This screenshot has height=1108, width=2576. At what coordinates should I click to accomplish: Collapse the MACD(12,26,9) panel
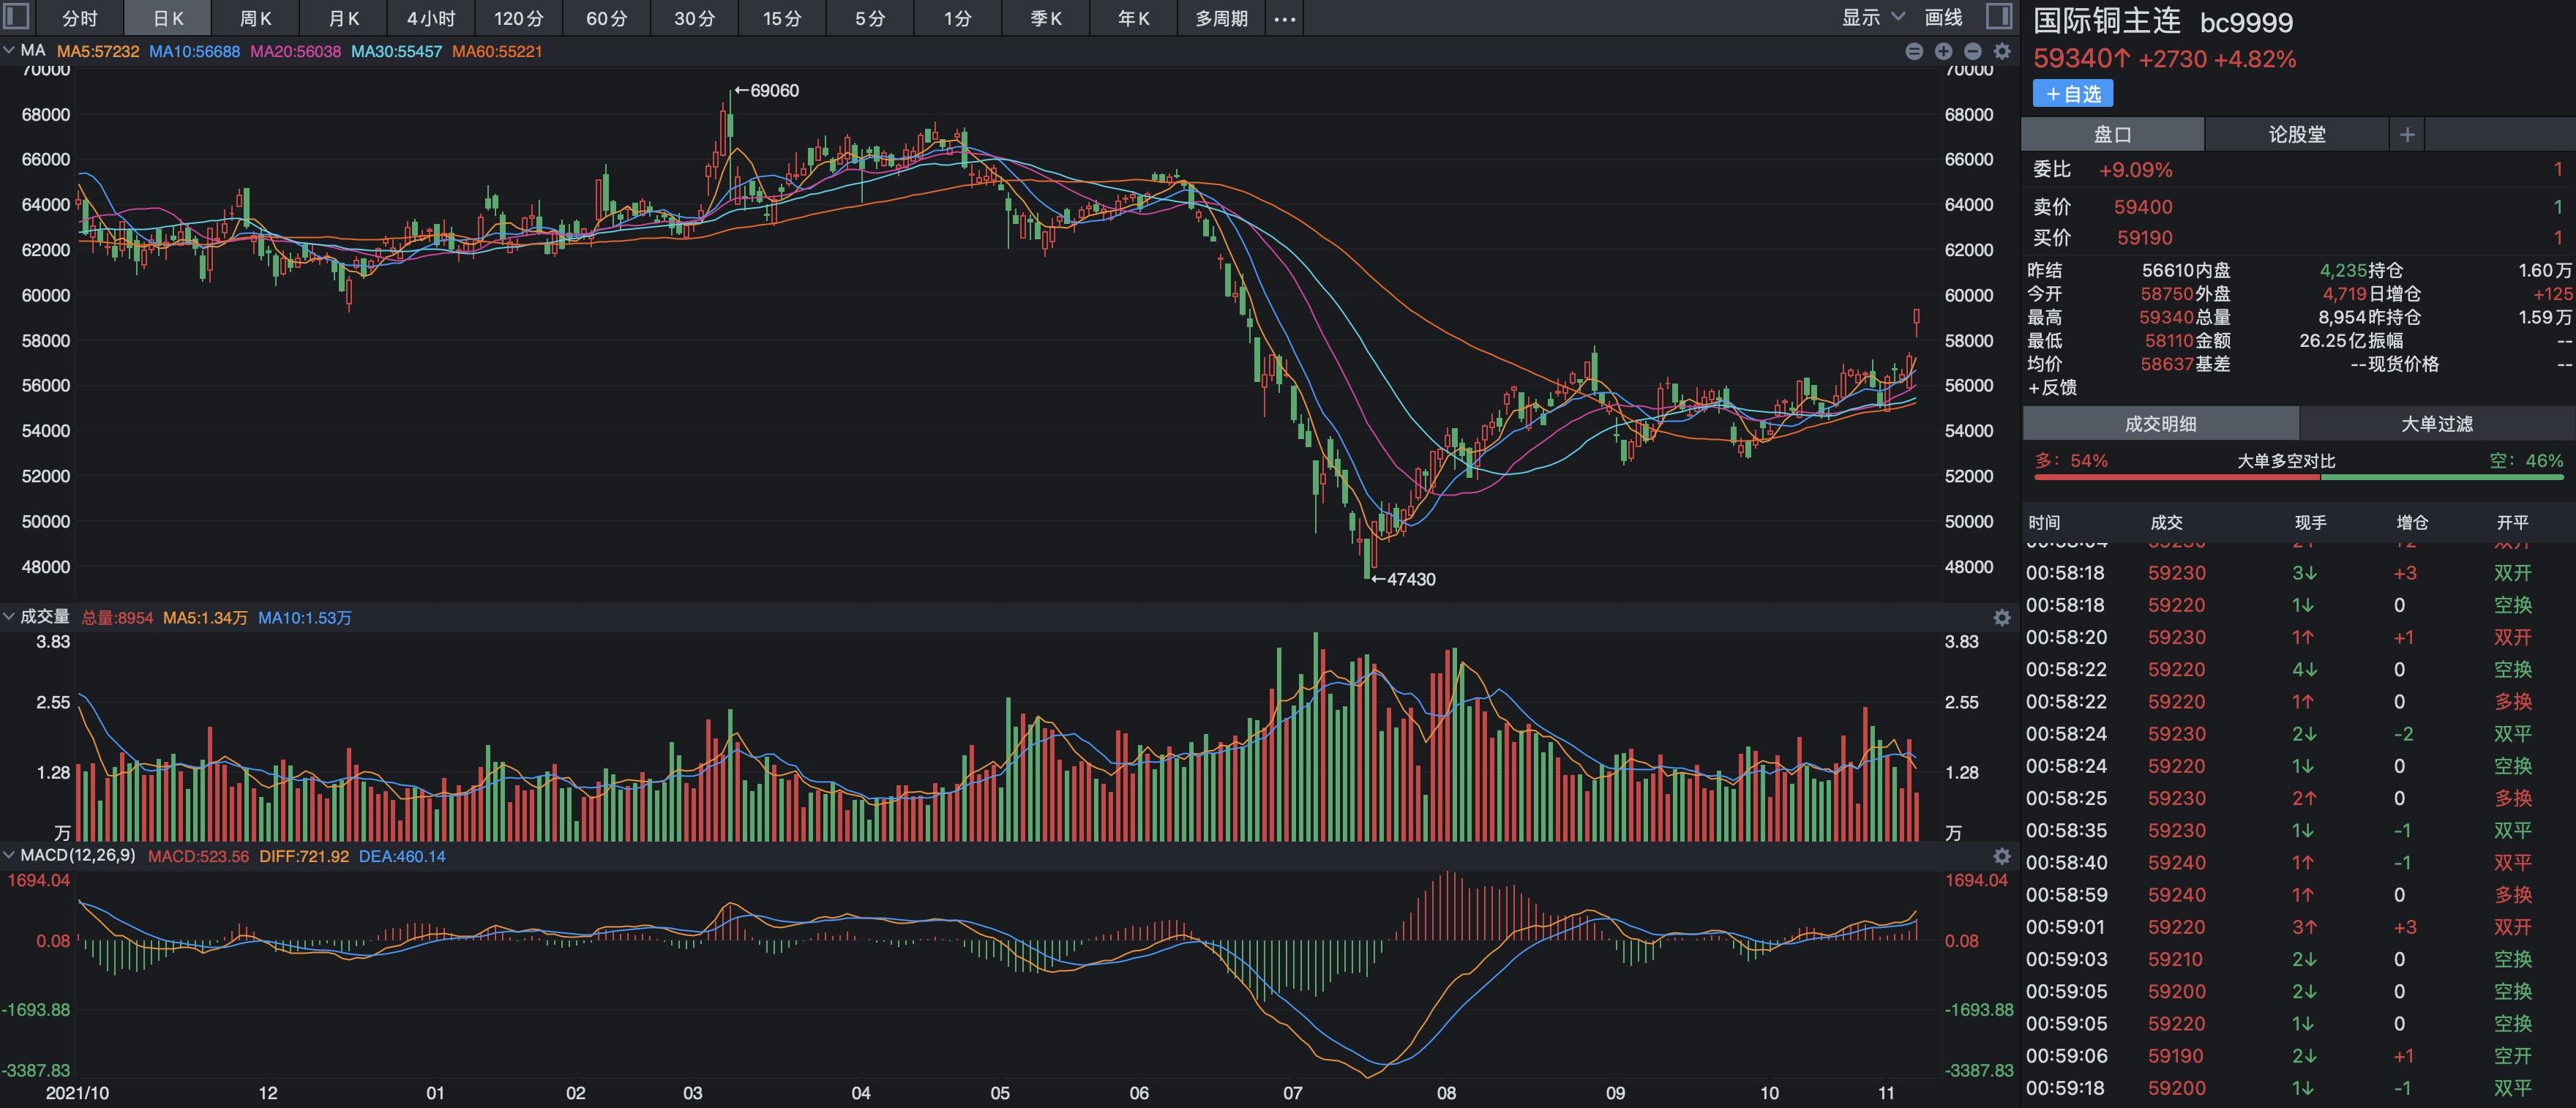9,855
